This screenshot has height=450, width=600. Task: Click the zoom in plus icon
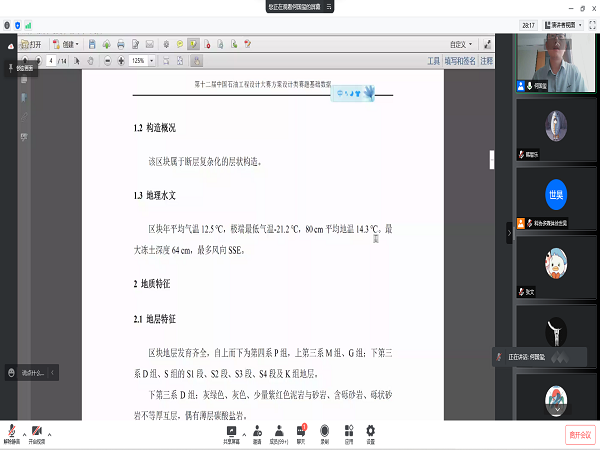[121, 61]
